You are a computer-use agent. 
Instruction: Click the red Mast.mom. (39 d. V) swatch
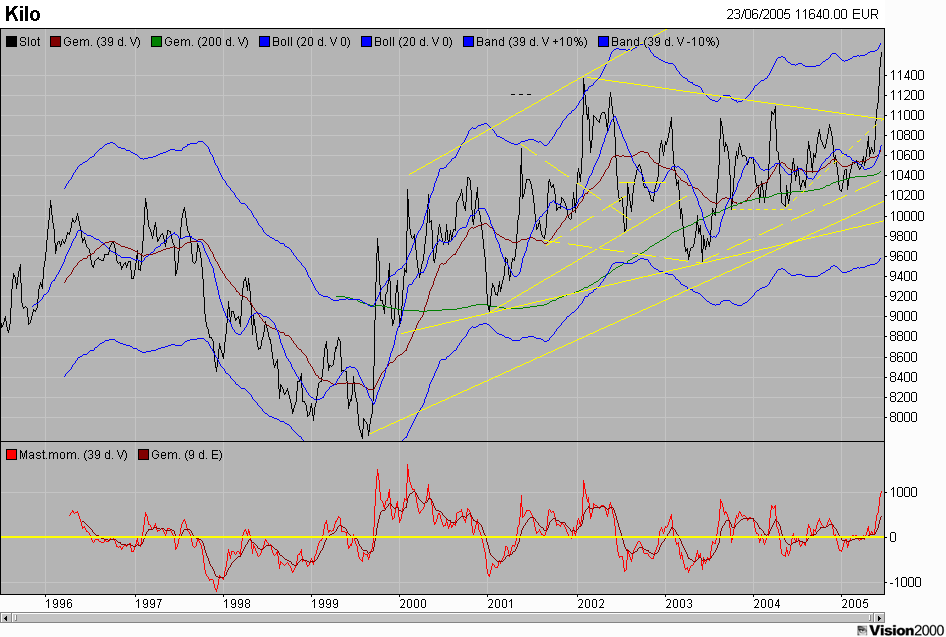[x=11, y=455]
